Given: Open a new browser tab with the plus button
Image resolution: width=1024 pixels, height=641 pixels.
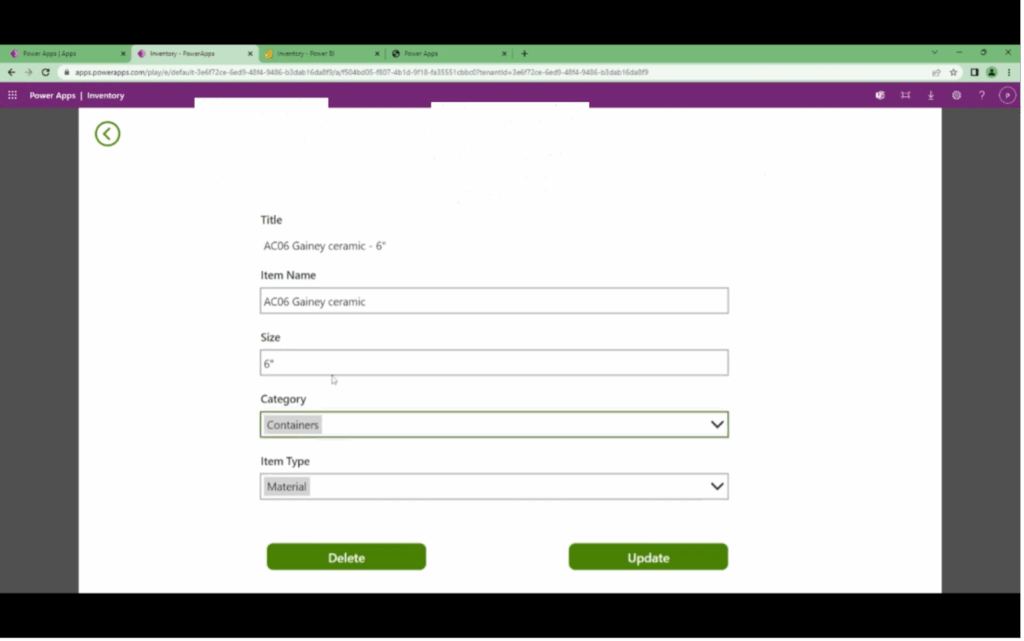Looking at the screenshot, I should 524,53.
